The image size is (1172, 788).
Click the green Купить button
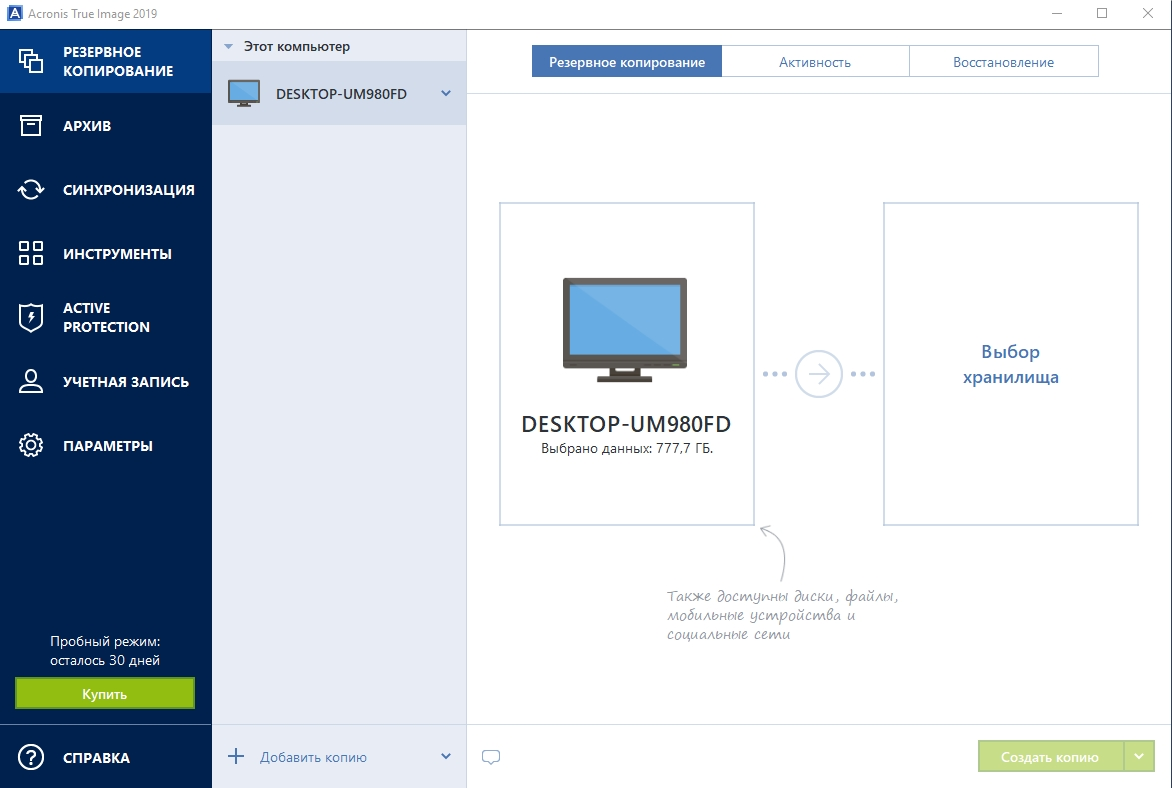(x=105, y=694)
